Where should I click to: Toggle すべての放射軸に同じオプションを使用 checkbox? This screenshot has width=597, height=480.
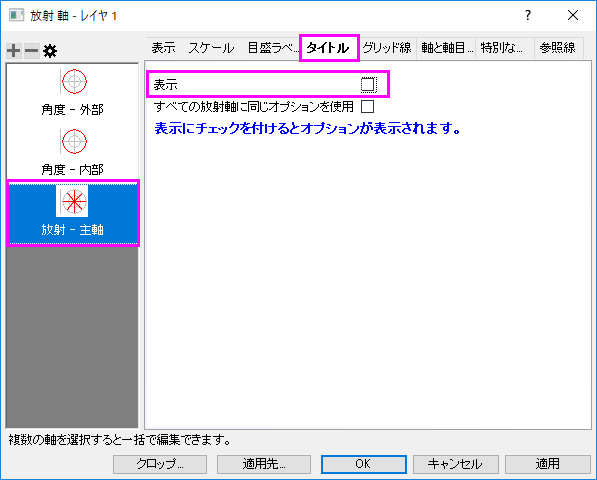coord(367,107)
